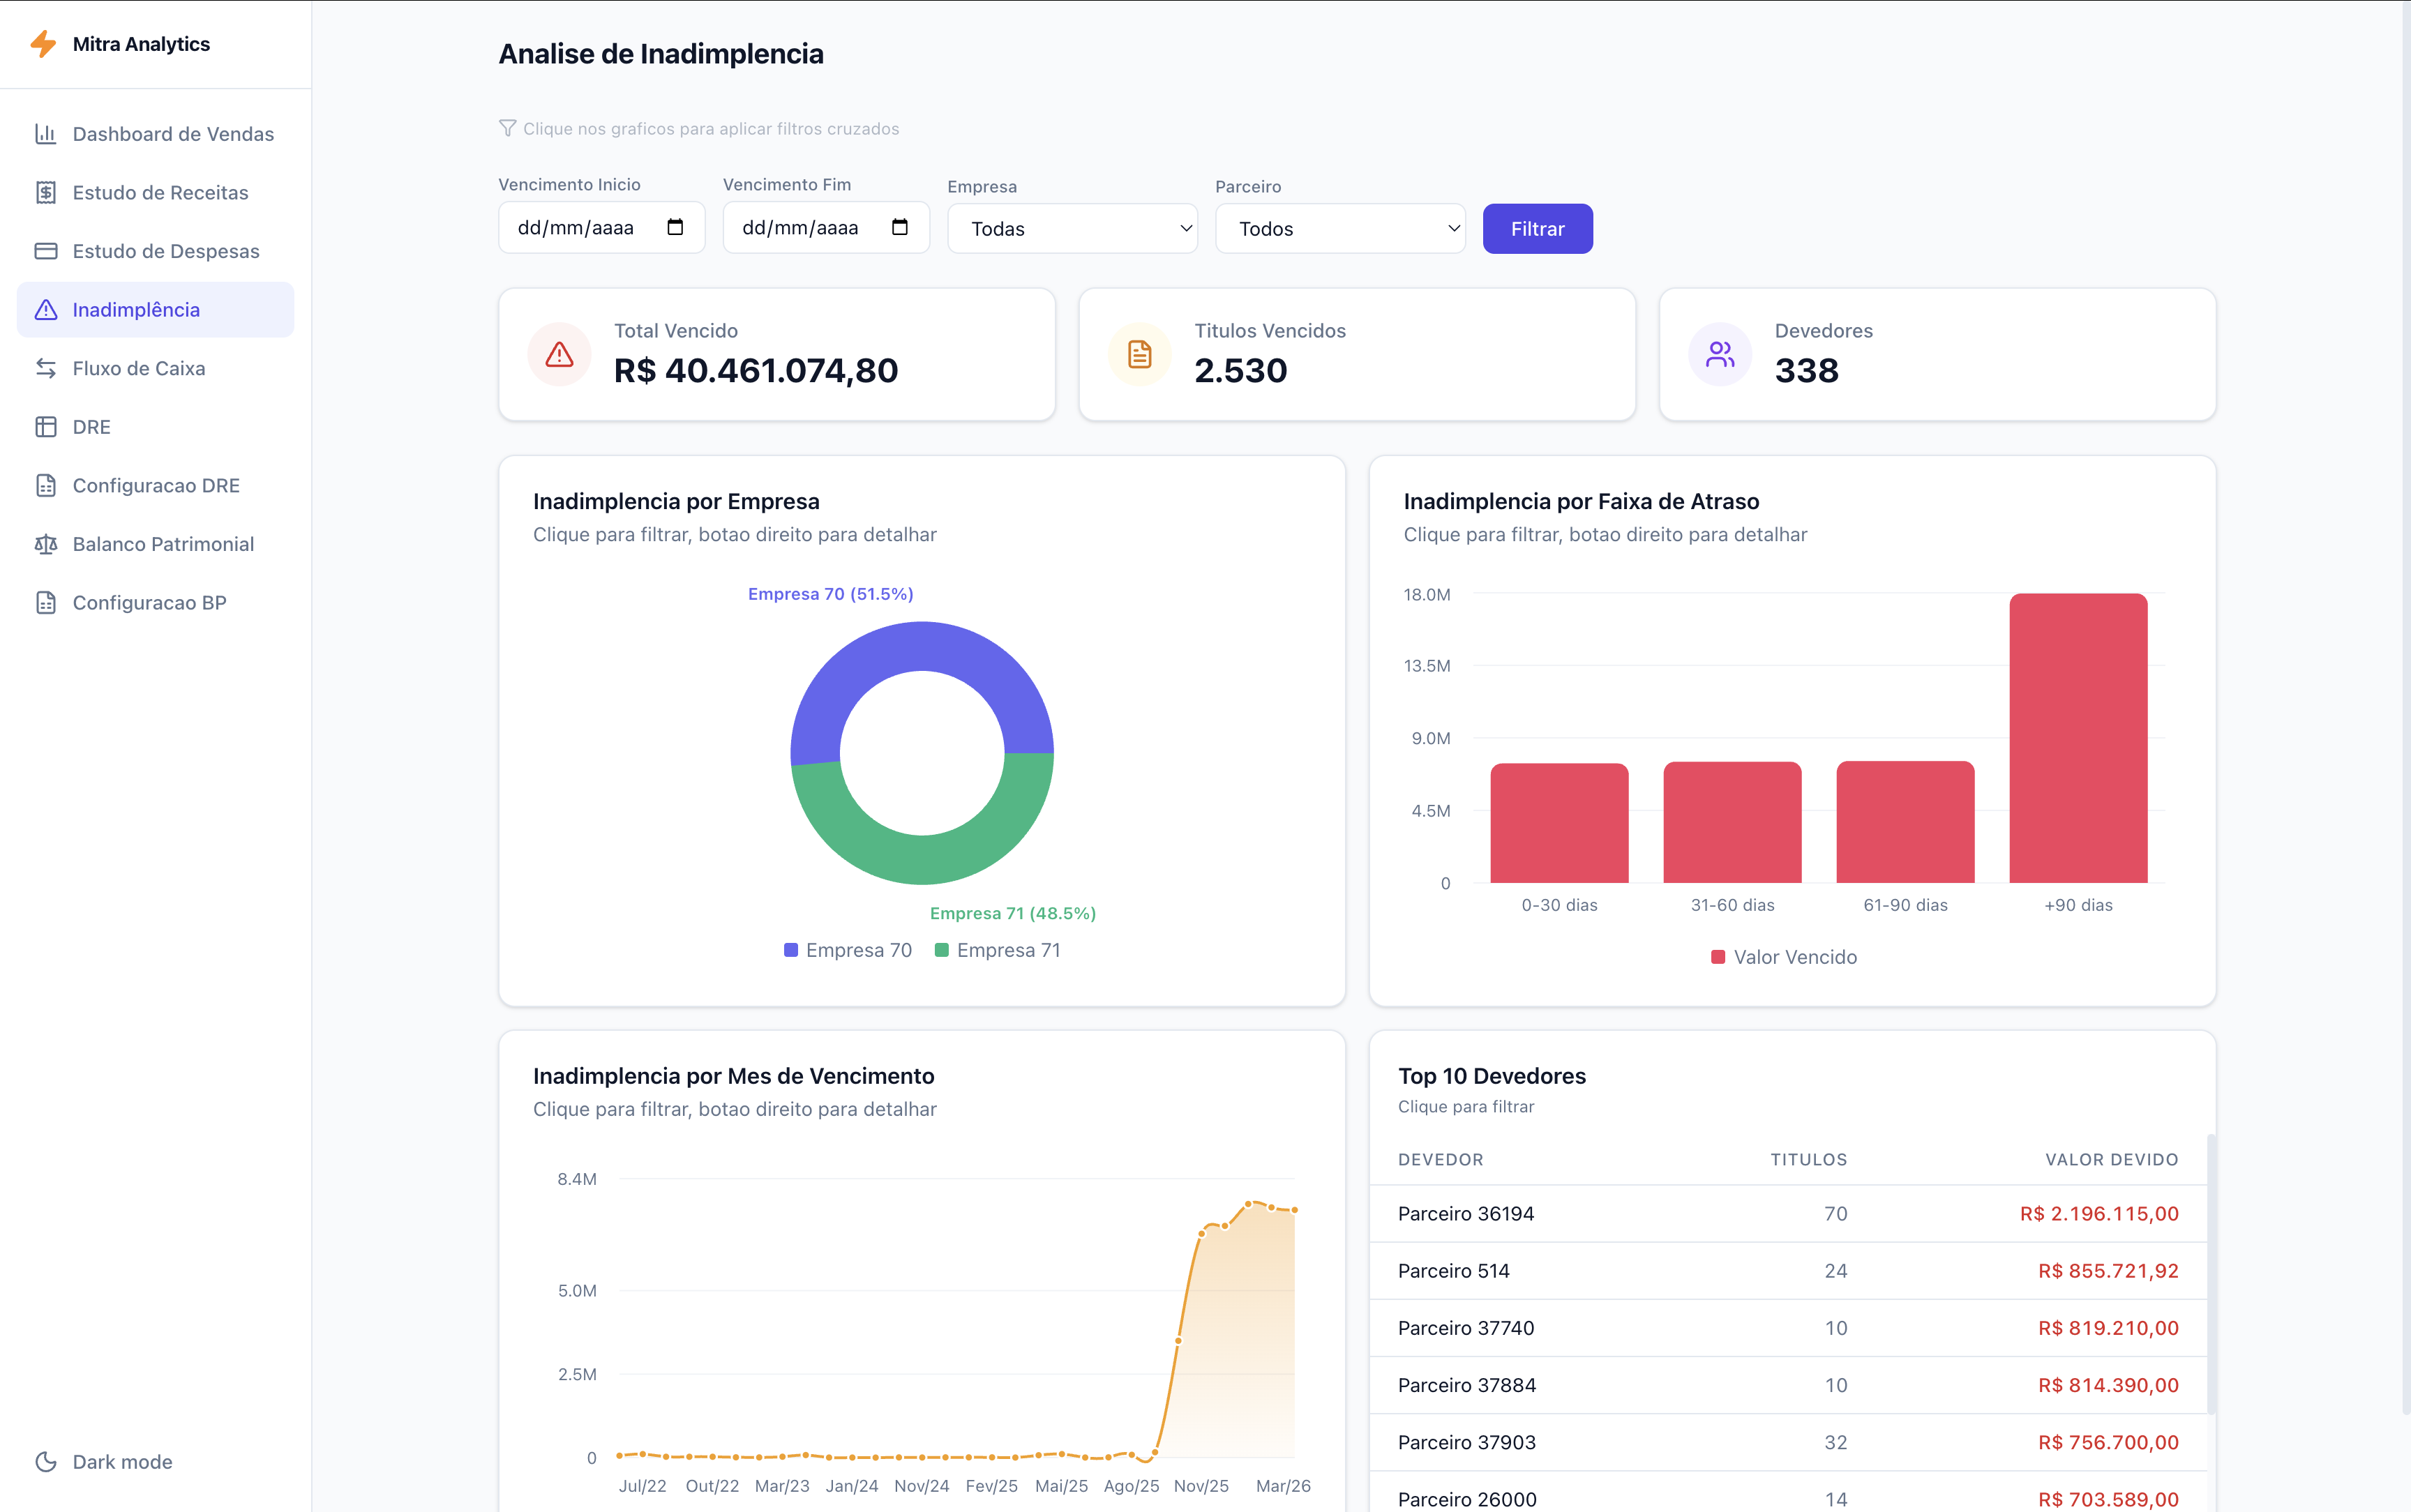Switch to the DRE section
This screenshot has height=1512, width=2411.
click(x=90, y=426)
